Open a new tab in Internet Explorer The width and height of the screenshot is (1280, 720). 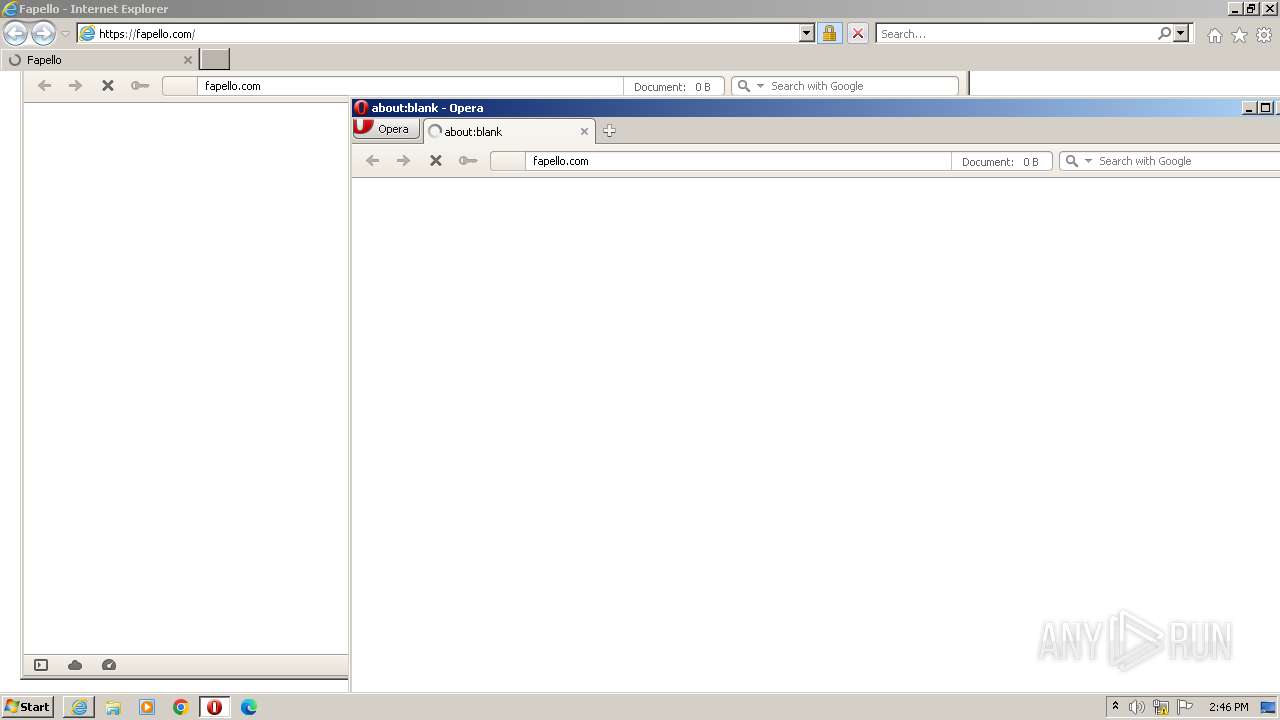click(215, 60)
